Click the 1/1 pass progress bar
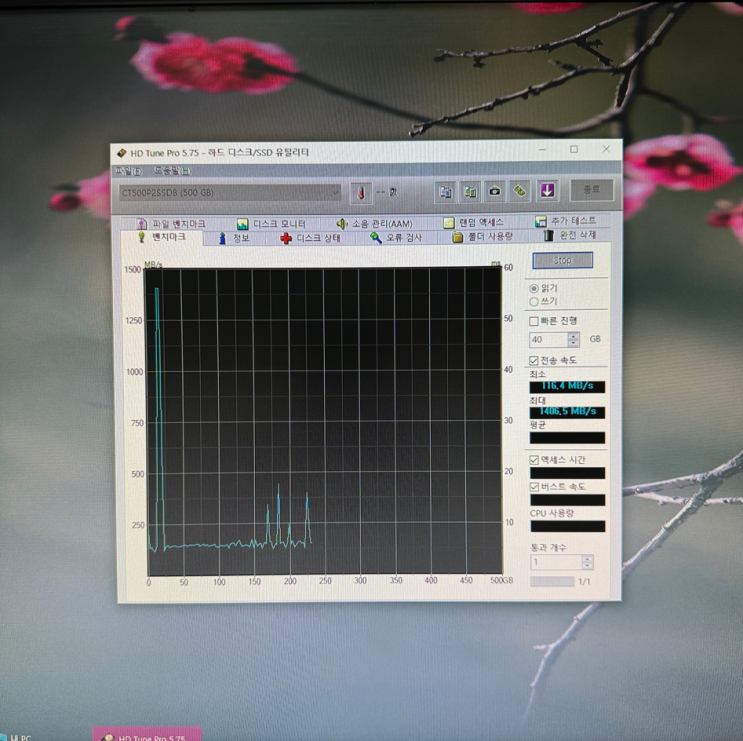 point(552,581)
